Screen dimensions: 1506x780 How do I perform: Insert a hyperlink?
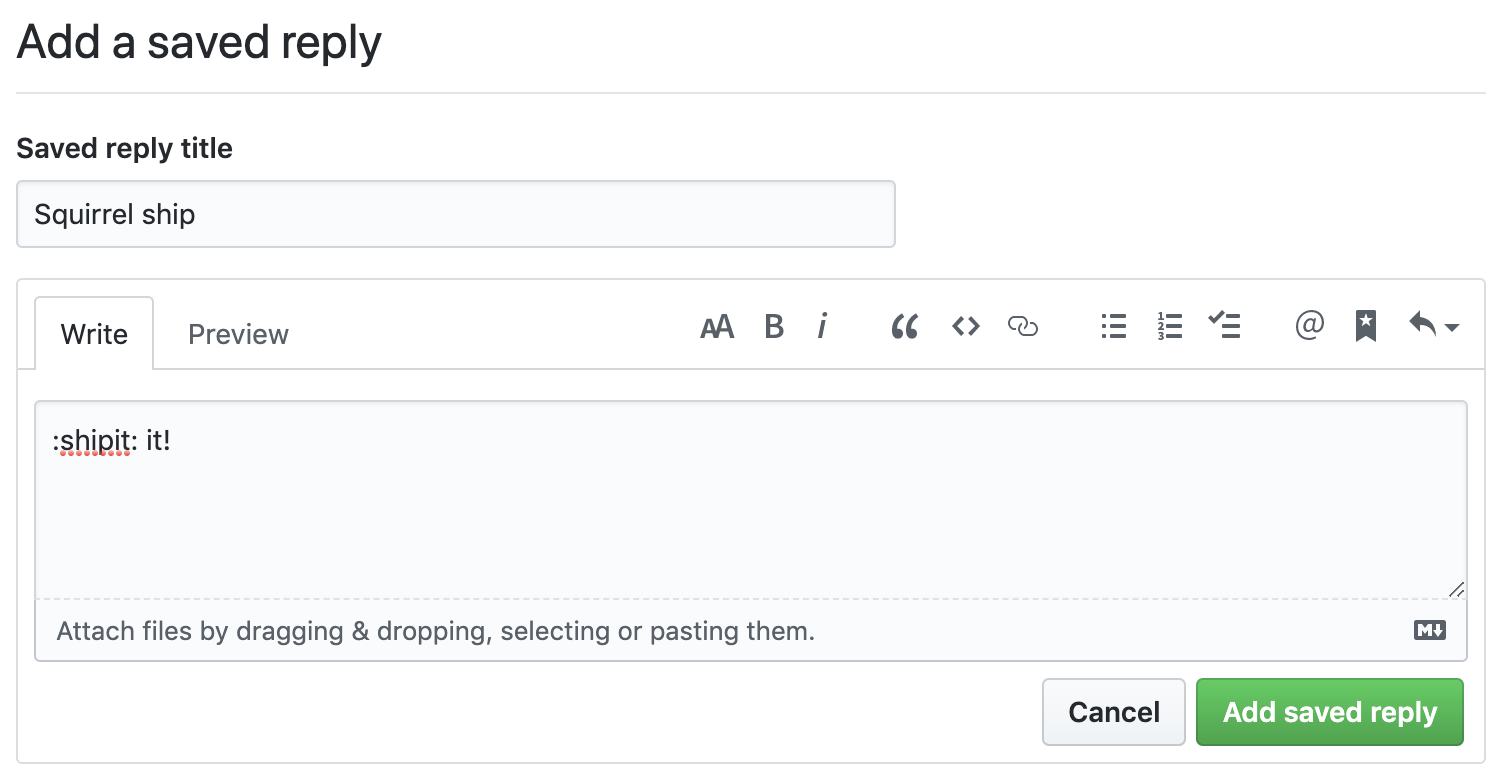click(1024, 326)
